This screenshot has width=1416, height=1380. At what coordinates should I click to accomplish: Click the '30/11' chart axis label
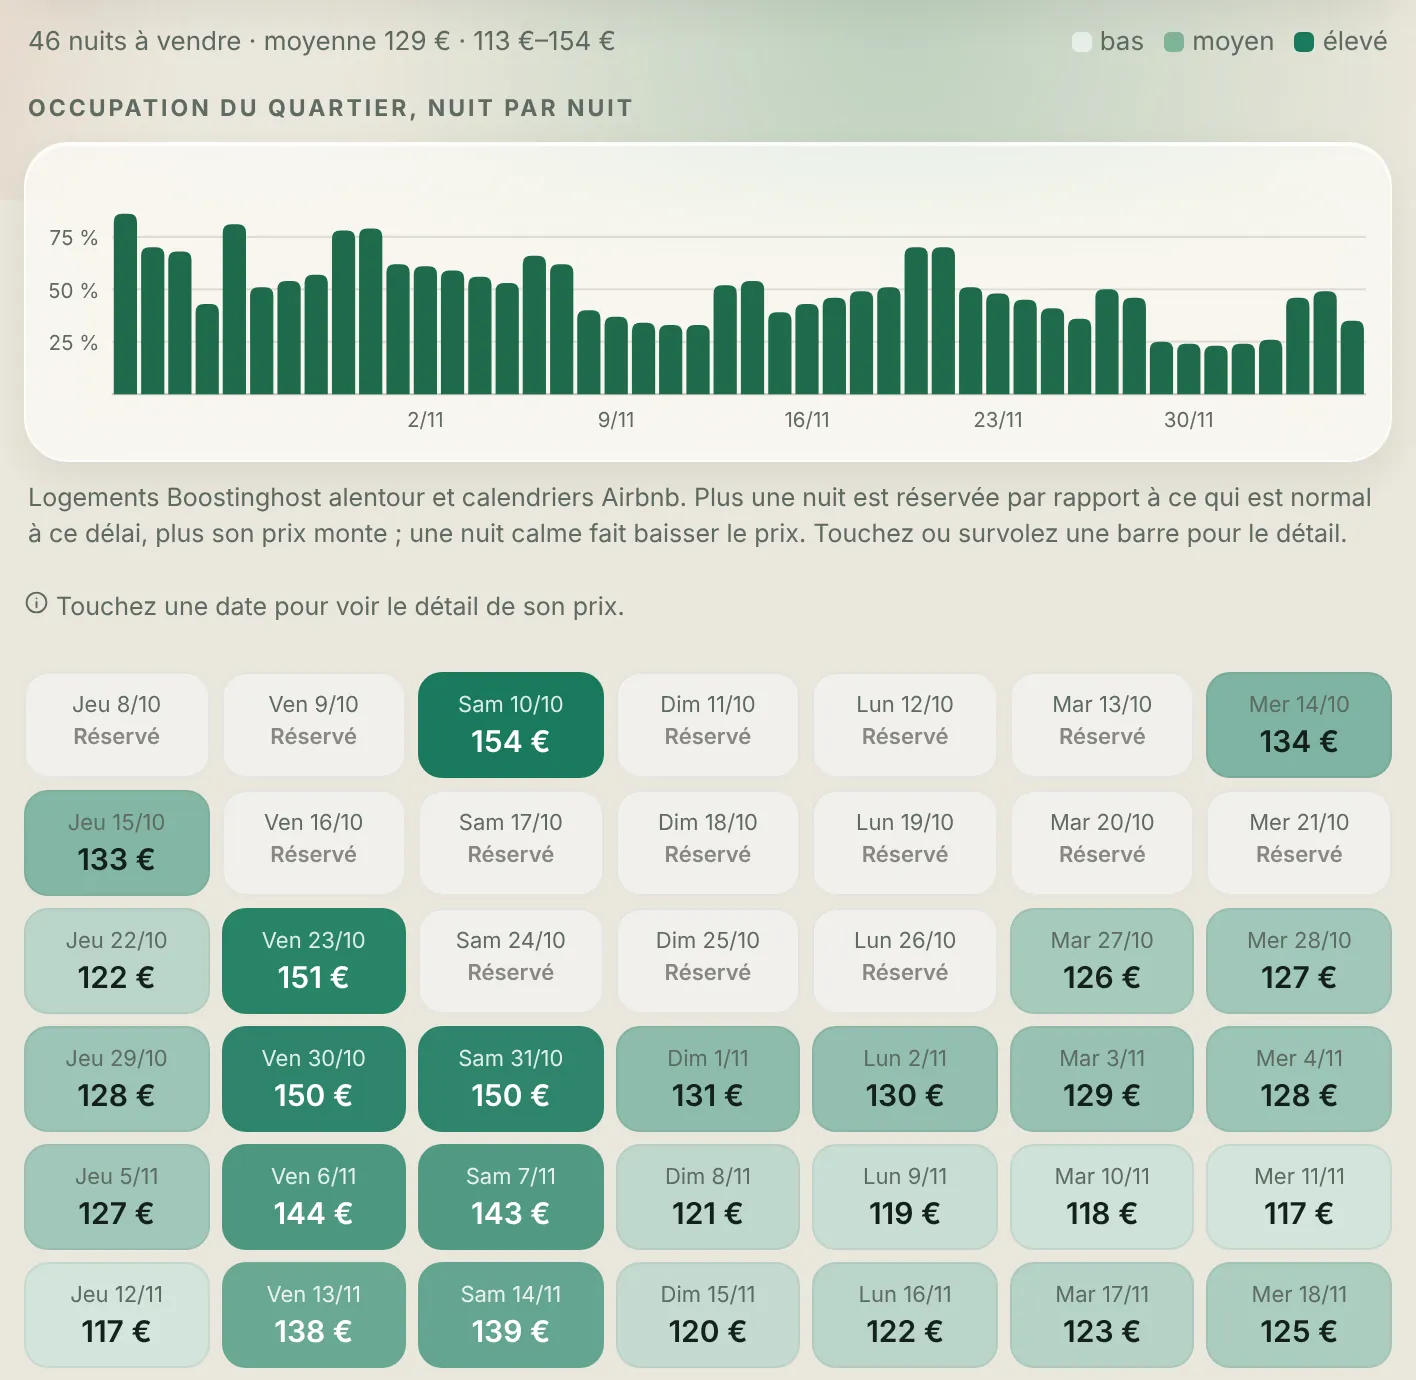tap(1189, 420)
